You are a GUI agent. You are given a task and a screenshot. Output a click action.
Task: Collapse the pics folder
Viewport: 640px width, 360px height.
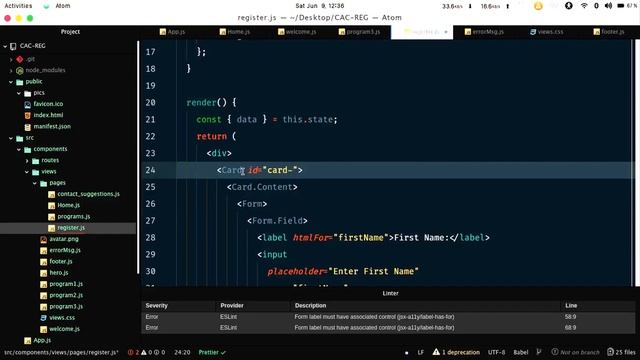[x=19, y=93]
